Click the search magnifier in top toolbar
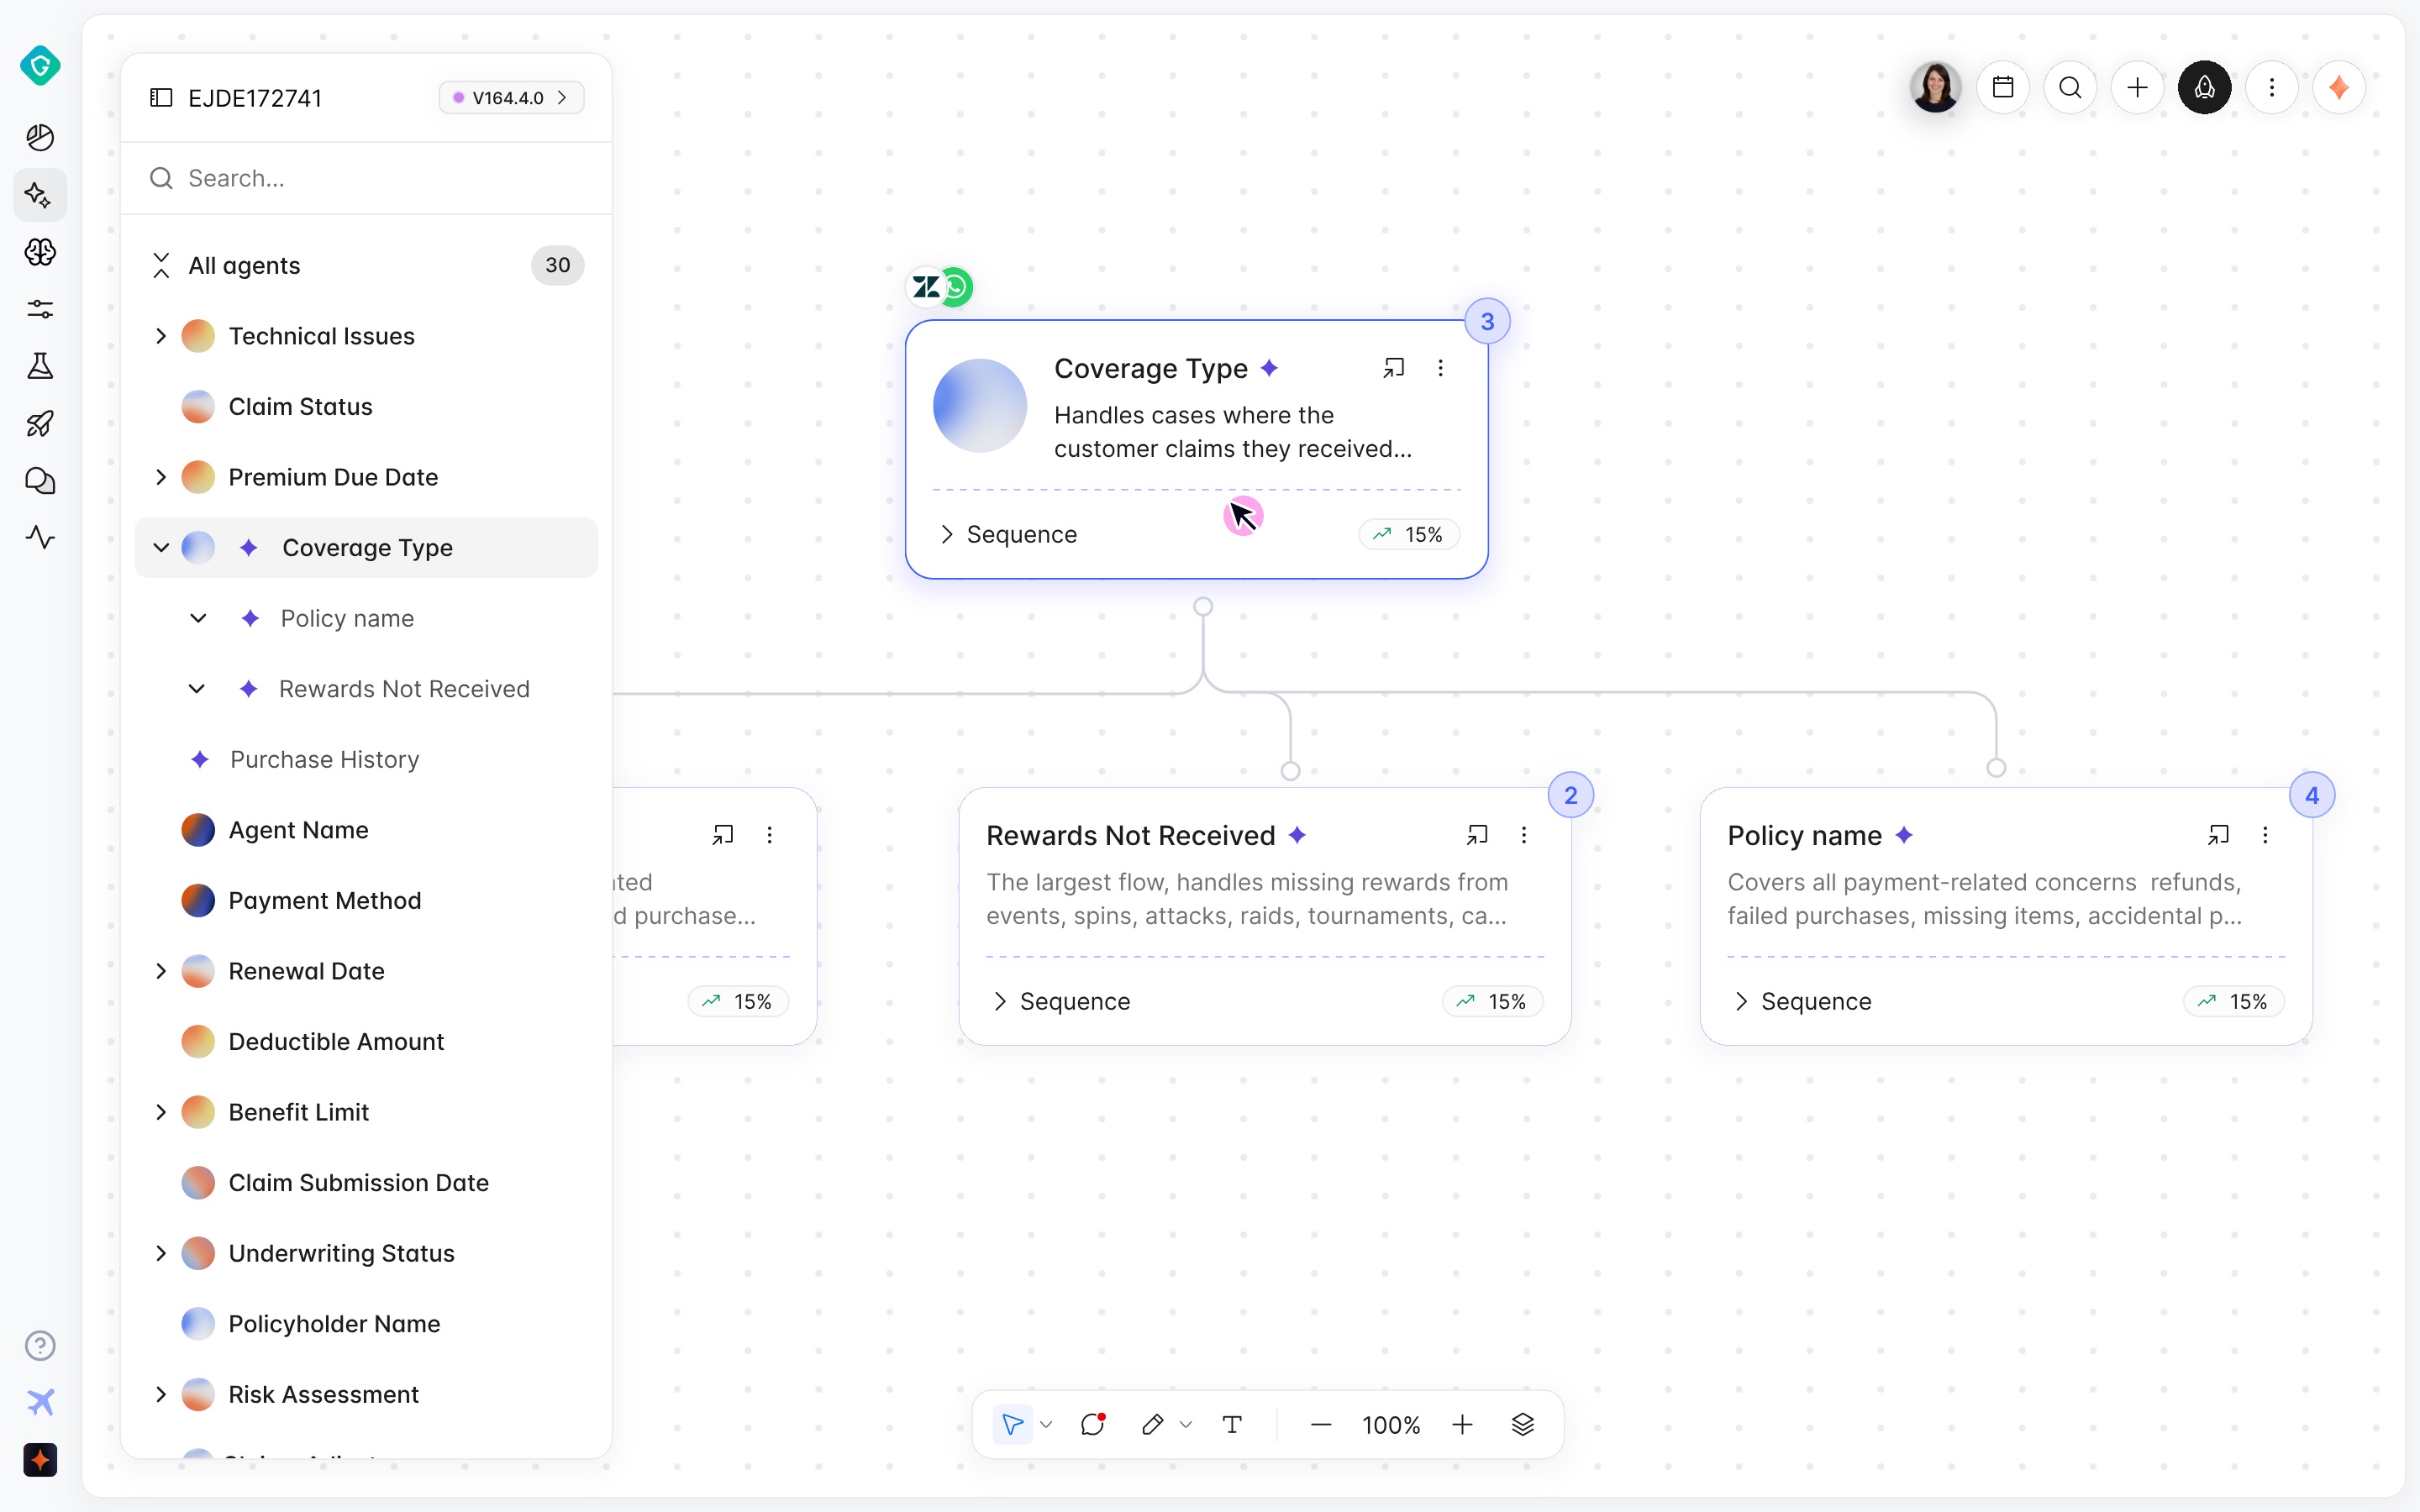The image size is (2420, 1512). tap(2070, 88)
